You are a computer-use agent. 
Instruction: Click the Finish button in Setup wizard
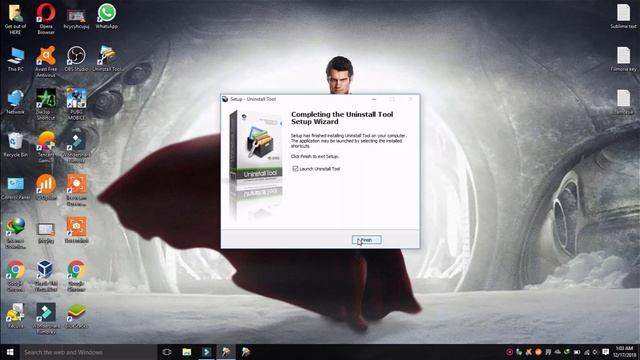click(x=367, y=240)
